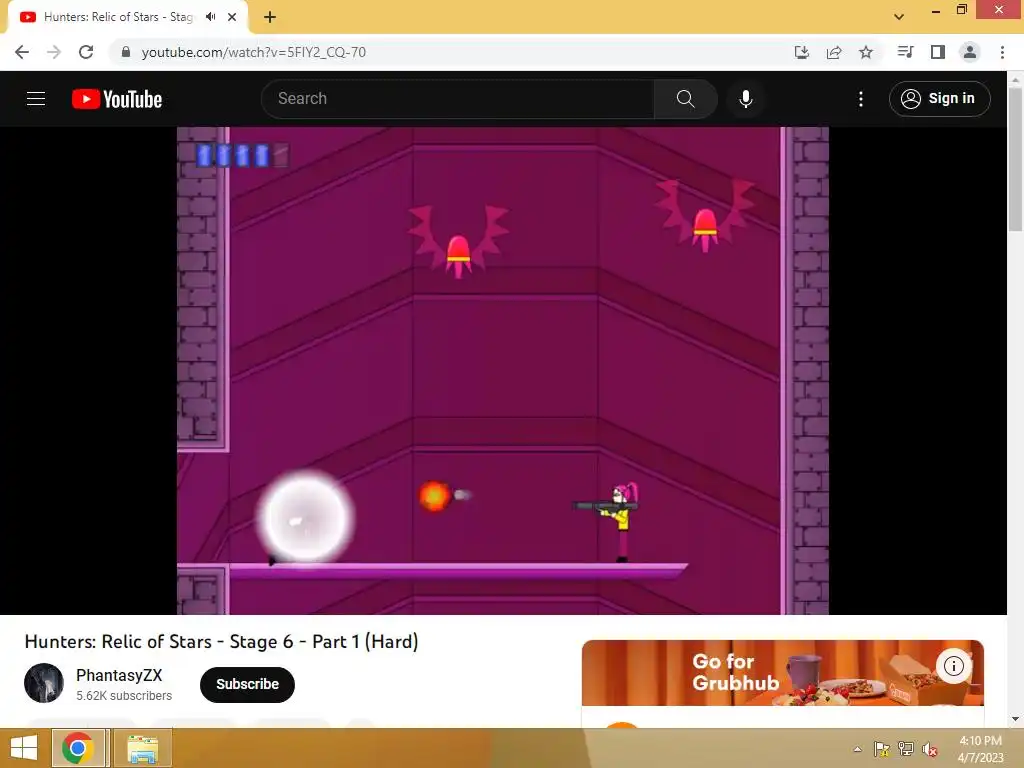1024x768 pixels.
Task: Close the Hunters: Relic of Stars tab
Action: [x=232, y=17]
